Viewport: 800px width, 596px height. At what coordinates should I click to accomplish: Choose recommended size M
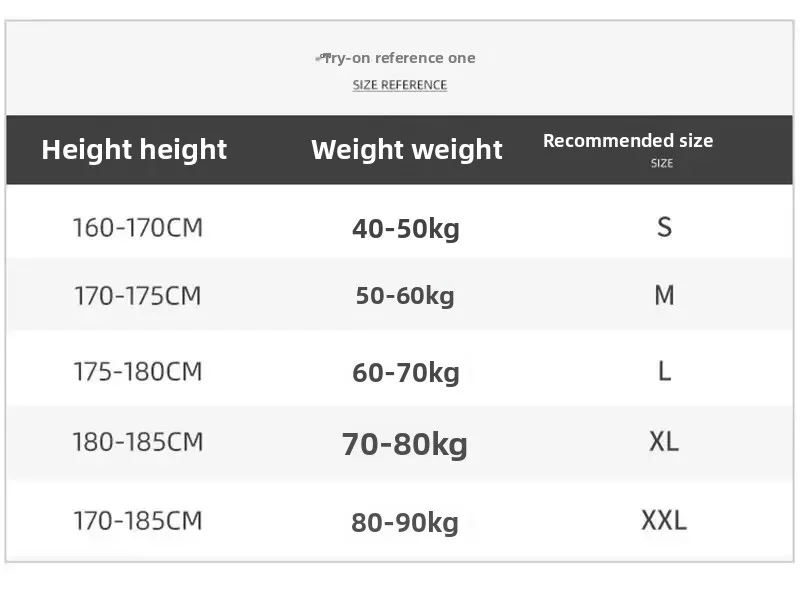click(664, 295)
